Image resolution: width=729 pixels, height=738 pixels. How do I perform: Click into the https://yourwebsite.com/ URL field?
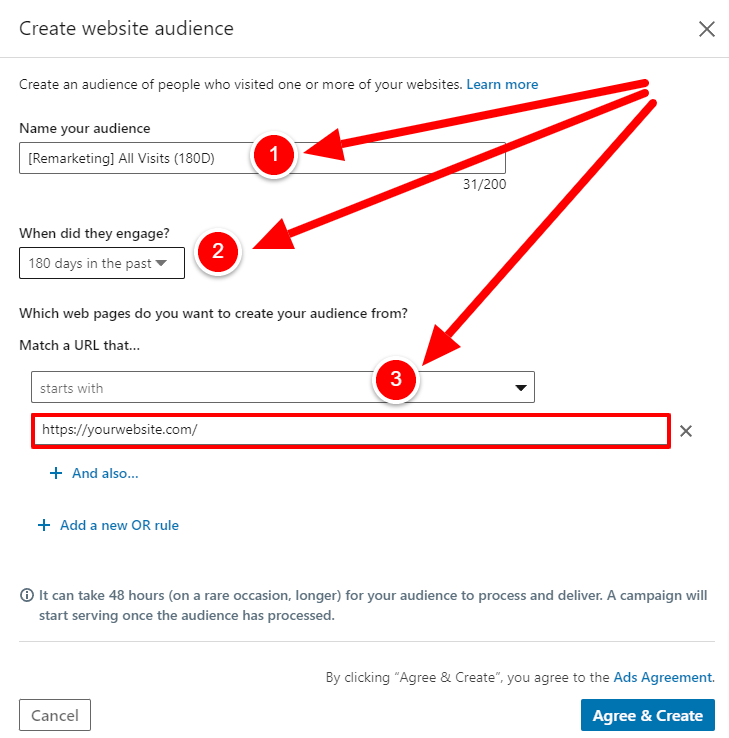[351, 431]
